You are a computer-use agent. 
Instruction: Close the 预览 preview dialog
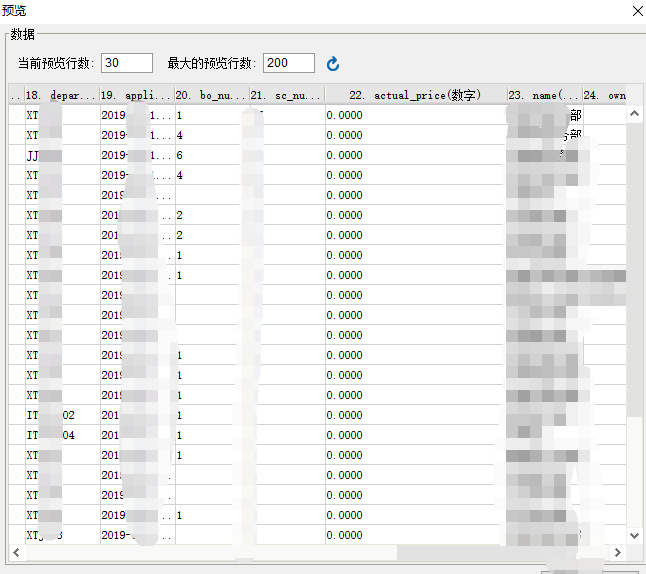click(637, 11)
